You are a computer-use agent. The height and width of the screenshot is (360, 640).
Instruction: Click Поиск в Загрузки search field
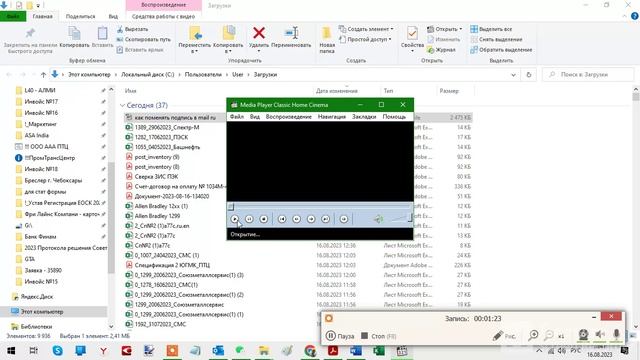tap(588, 75)
